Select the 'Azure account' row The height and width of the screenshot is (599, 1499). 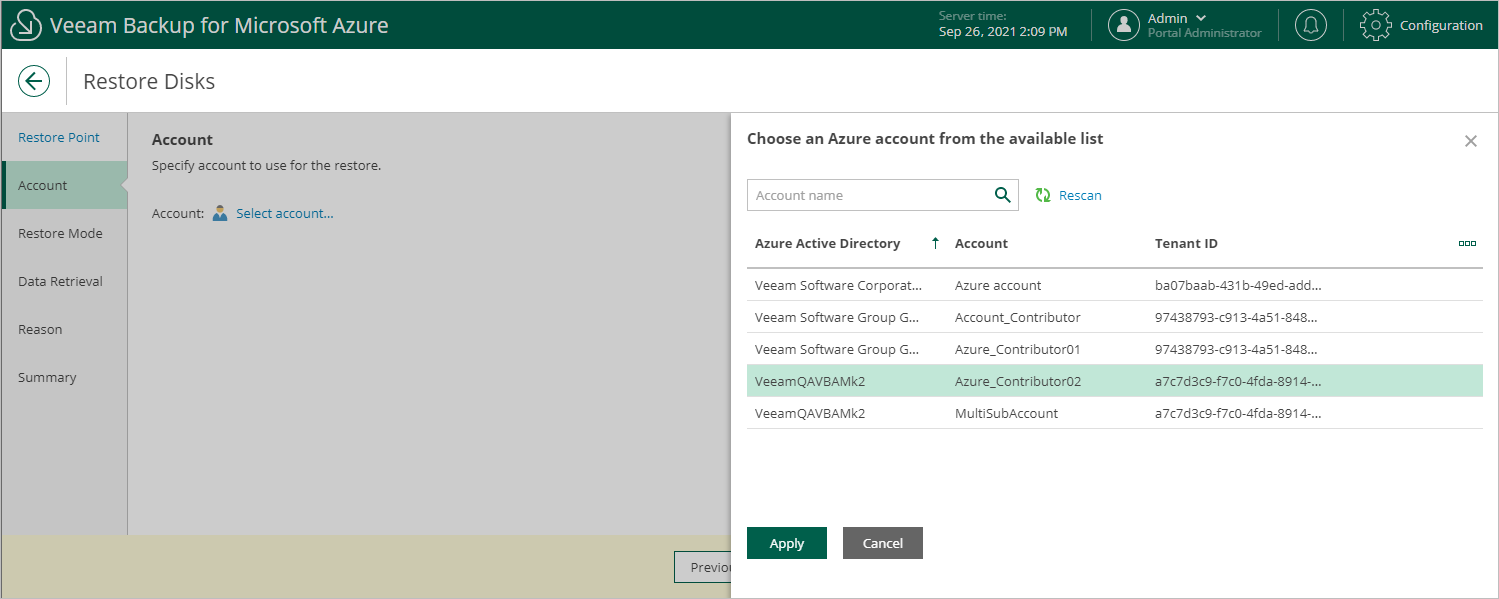pos(1115,285)
